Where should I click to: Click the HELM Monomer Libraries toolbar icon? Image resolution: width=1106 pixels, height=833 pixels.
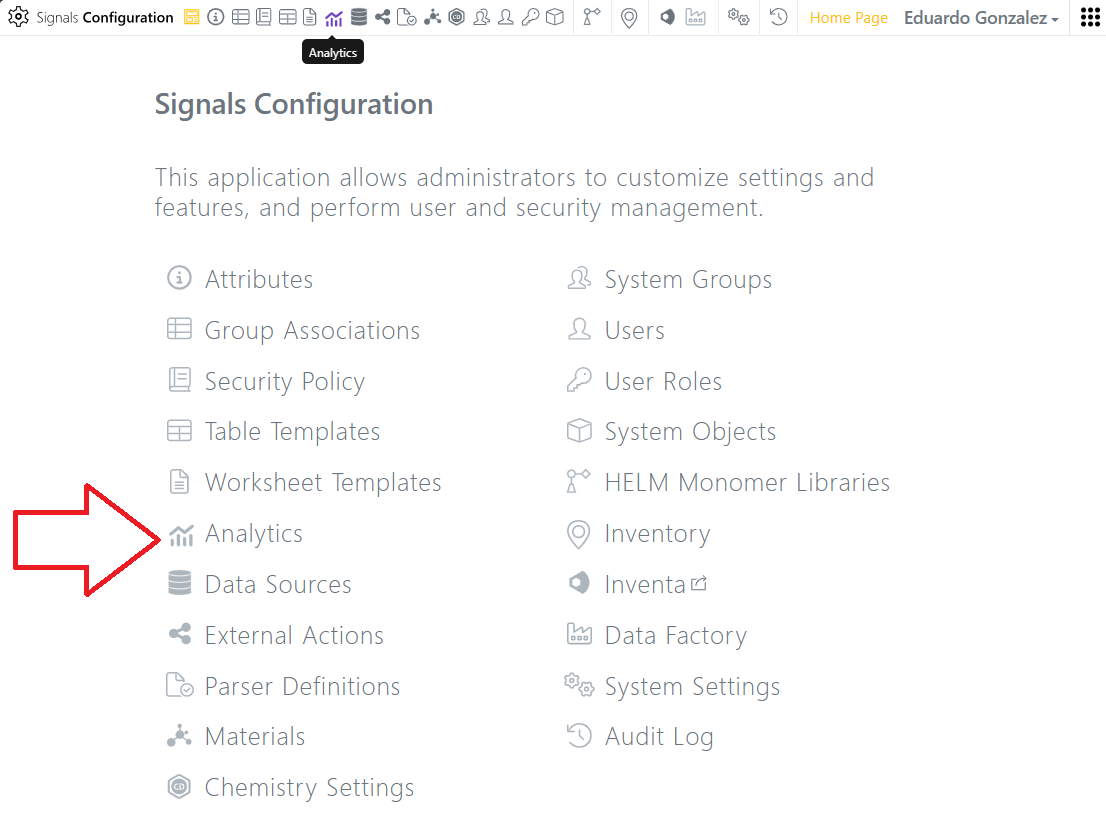(x=591, y=17)
